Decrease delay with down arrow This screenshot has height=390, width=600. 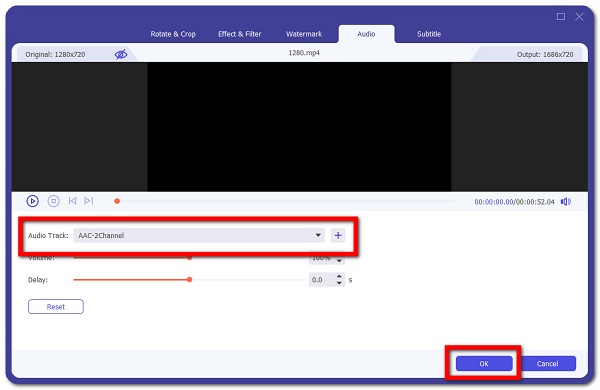[x=339, y=283]
